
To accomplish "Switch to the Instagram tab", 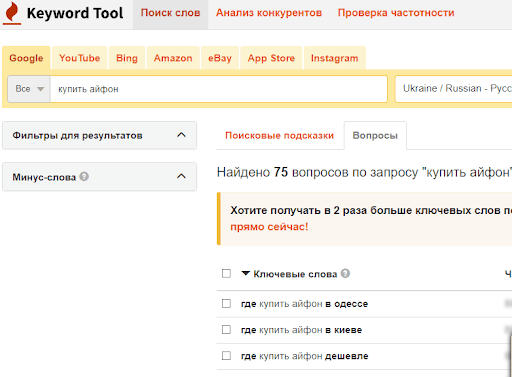I will pyautogui.click(x=335, y=58).
